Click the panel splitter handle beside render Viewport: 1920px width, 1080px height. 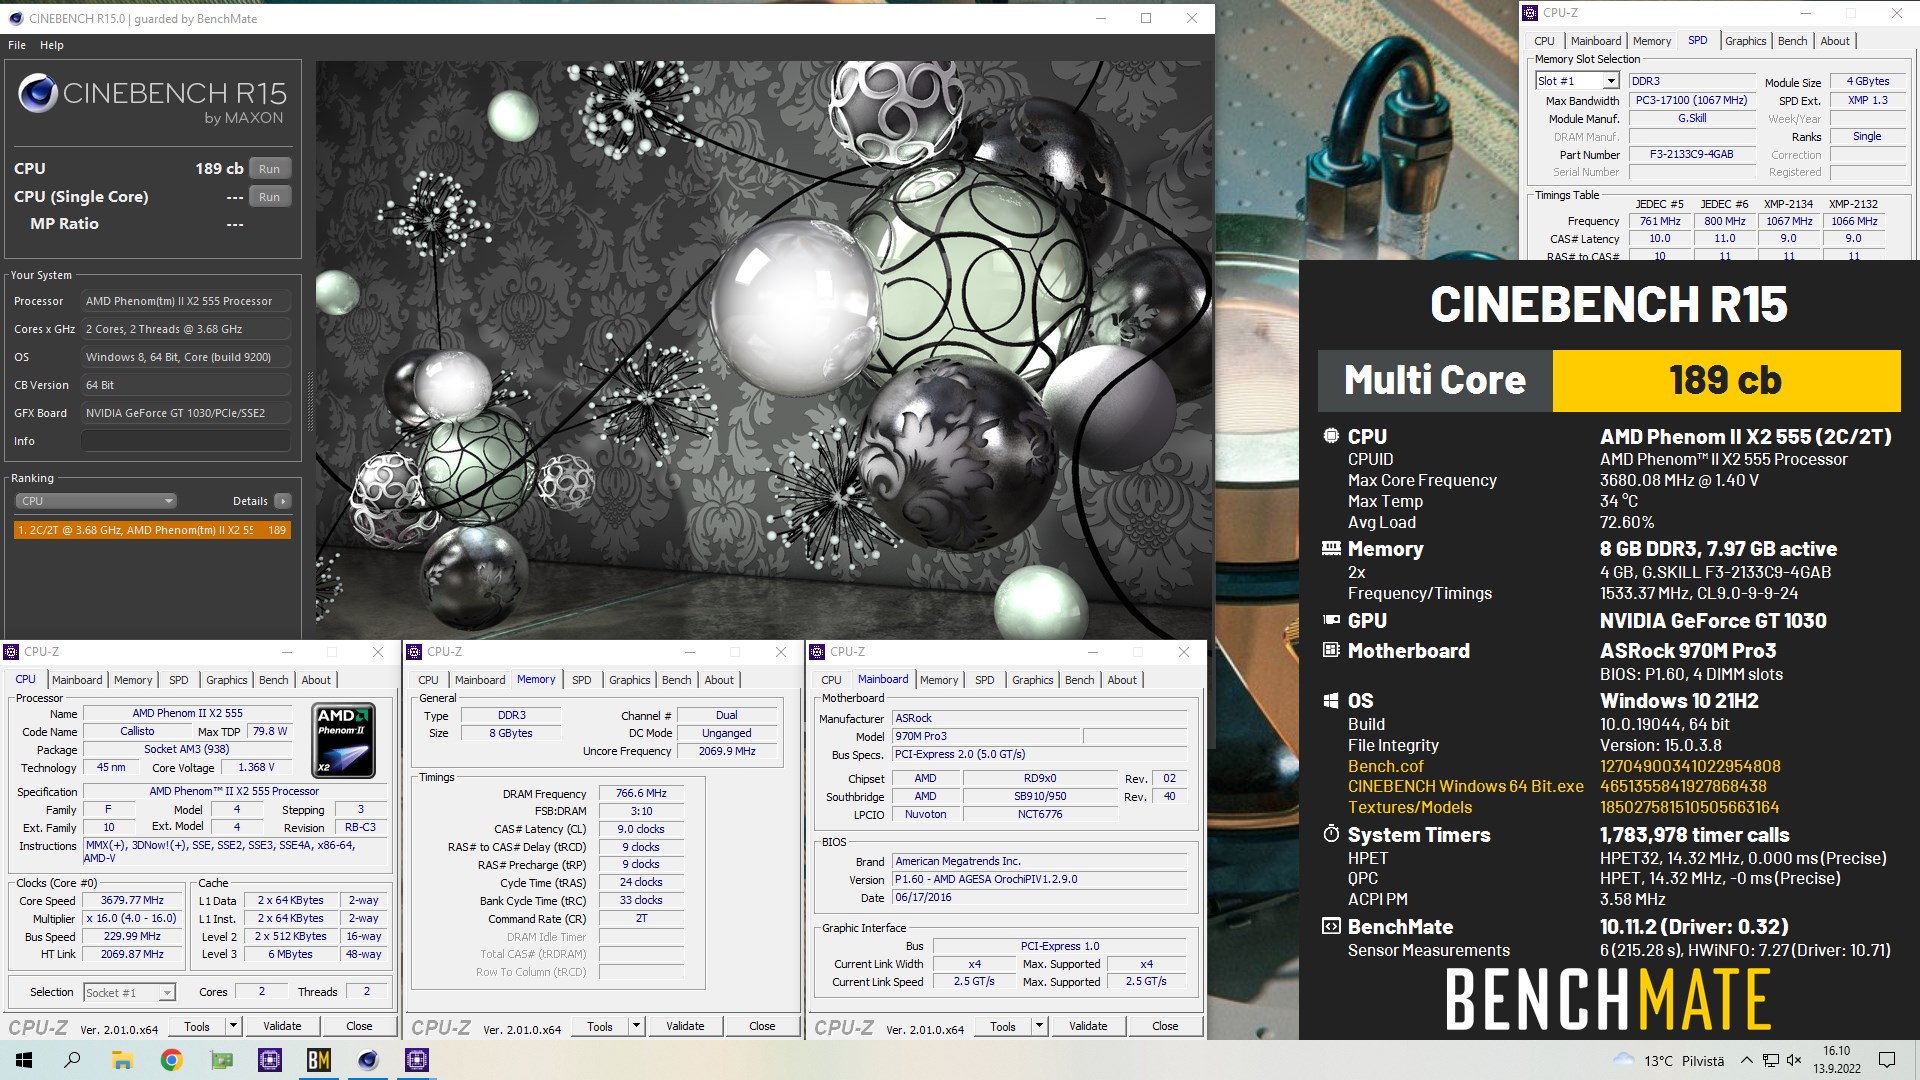[309, 400]
